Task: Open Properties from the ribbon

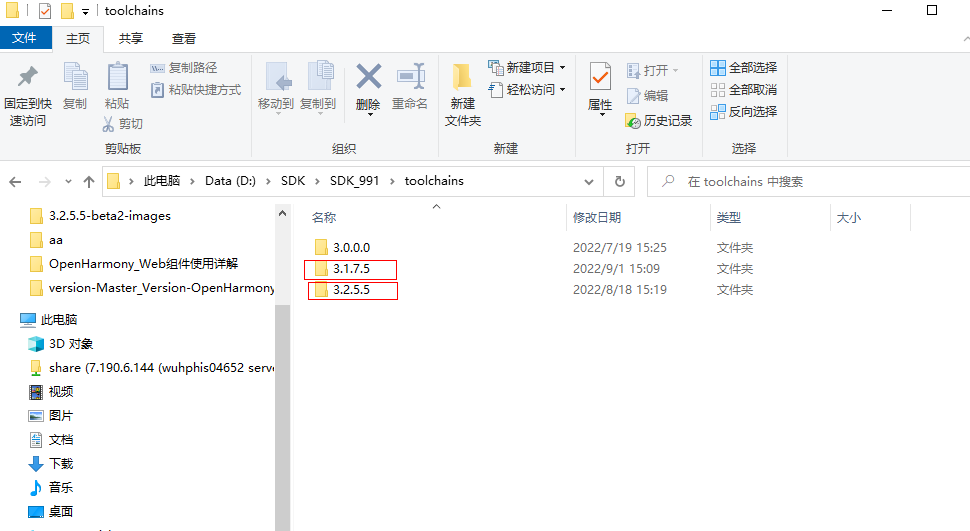Action: coord(600,78)
